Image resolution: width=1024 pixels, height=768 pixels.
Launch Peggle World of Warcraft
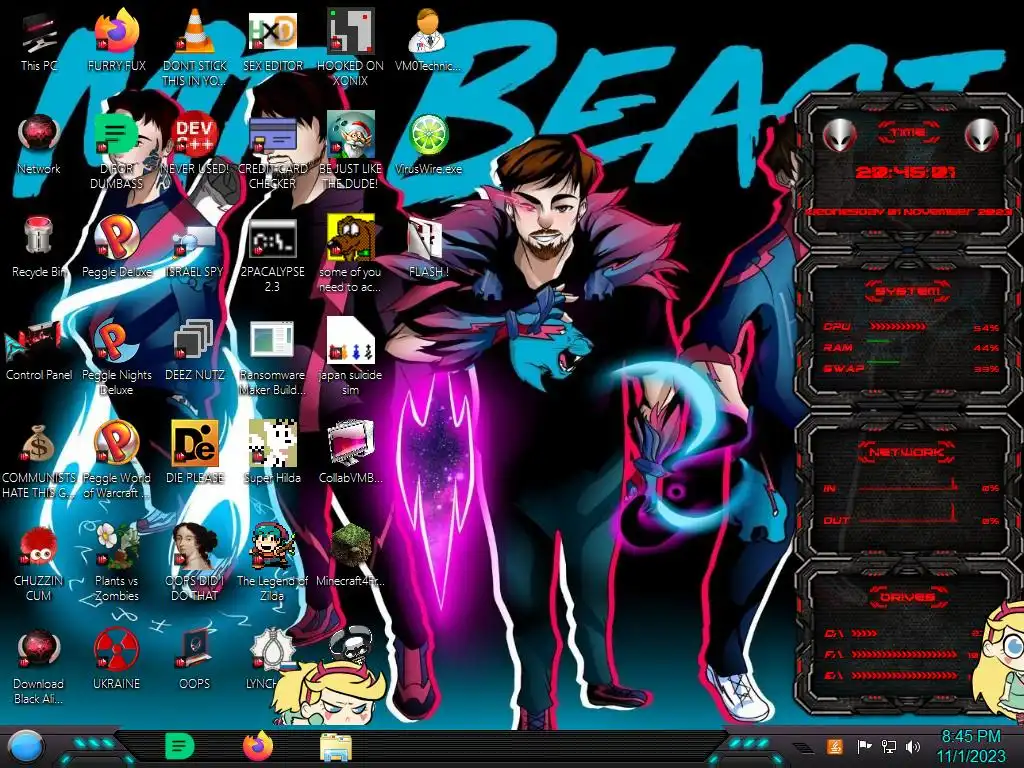click(x=117, y=443)
